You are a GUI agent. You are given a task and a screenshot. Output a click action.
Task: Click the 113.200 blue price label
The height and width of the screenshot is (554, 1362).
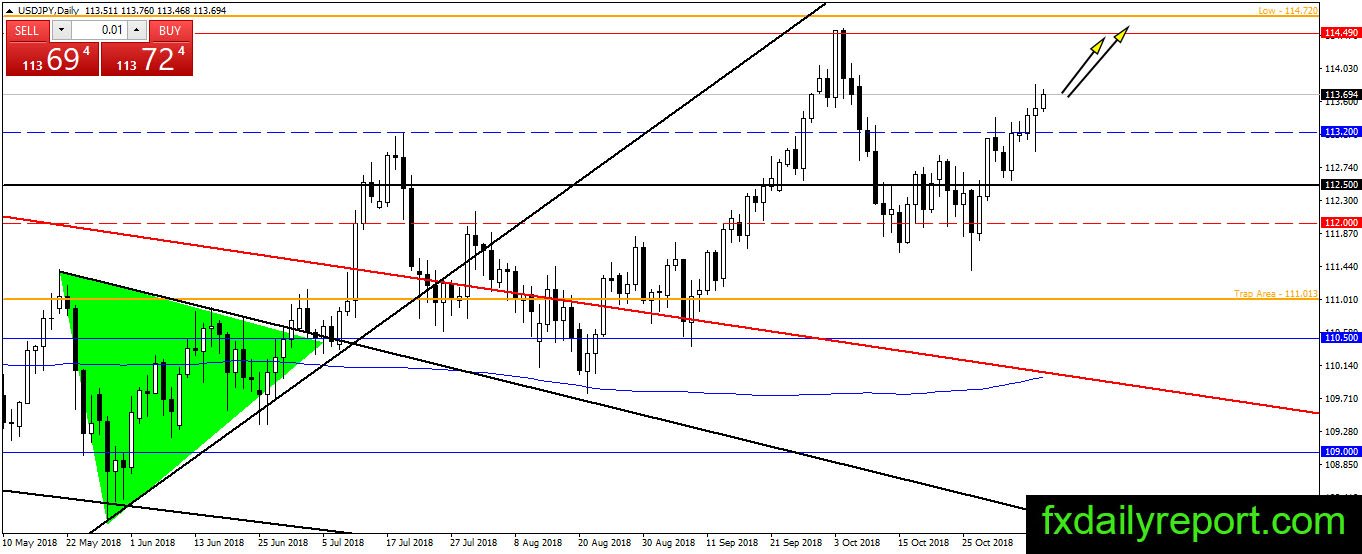1341,131
